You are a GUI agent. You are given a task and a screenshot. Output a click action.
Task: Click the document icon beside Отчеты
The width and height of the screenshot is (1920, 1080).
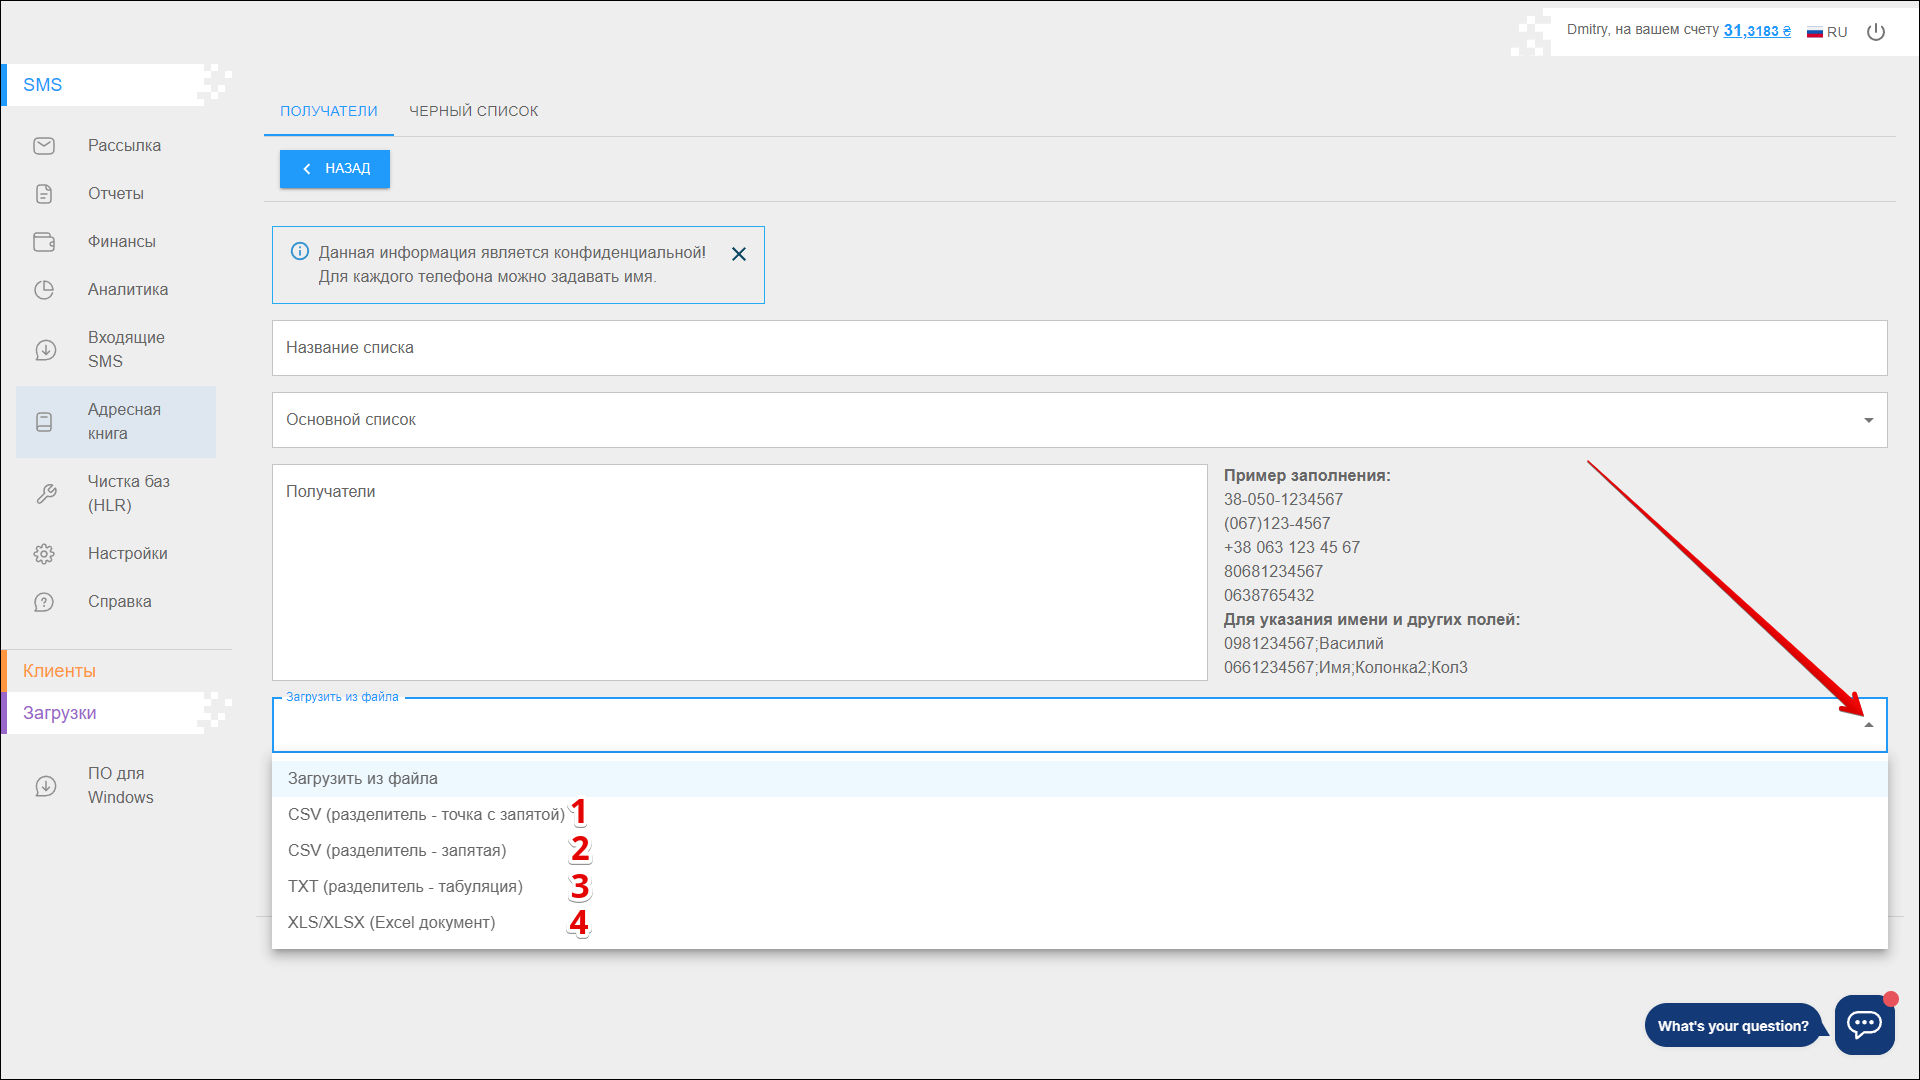tap(44, 194)
